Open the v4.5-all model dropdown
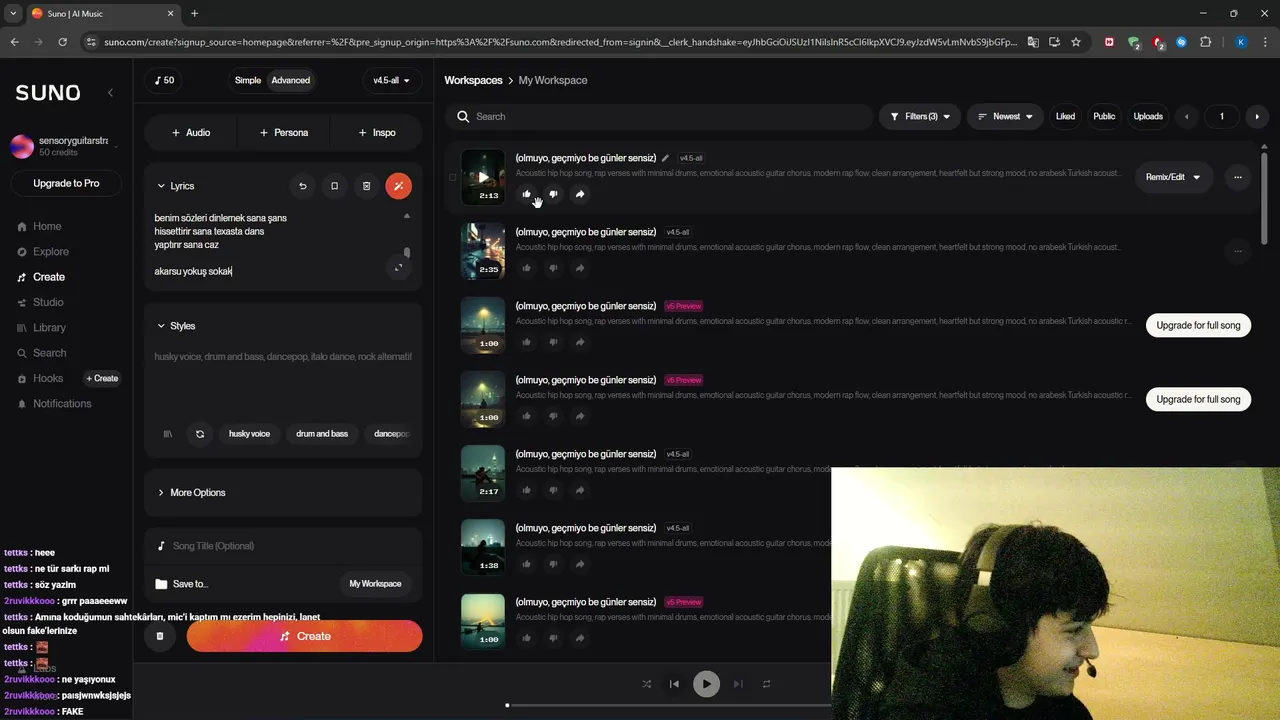 click(x=392, y=80)
